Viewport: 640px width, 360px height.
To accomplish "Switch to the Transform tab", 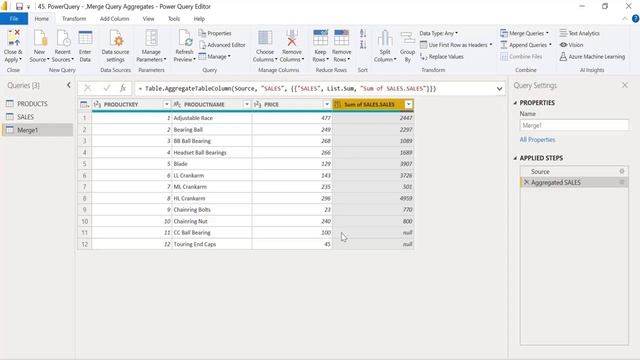I will pos(74,19).
